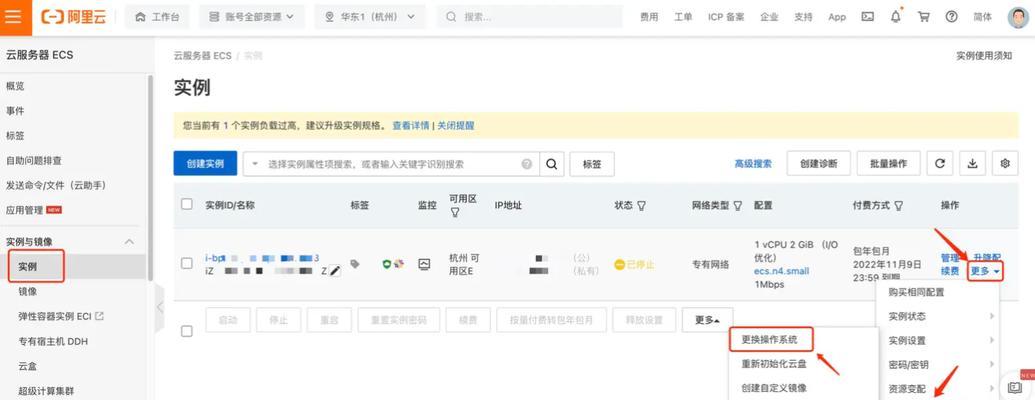Screen dimensions: 1035x400
Task: Check the instance row checkbox
Action: coord(187,263)
